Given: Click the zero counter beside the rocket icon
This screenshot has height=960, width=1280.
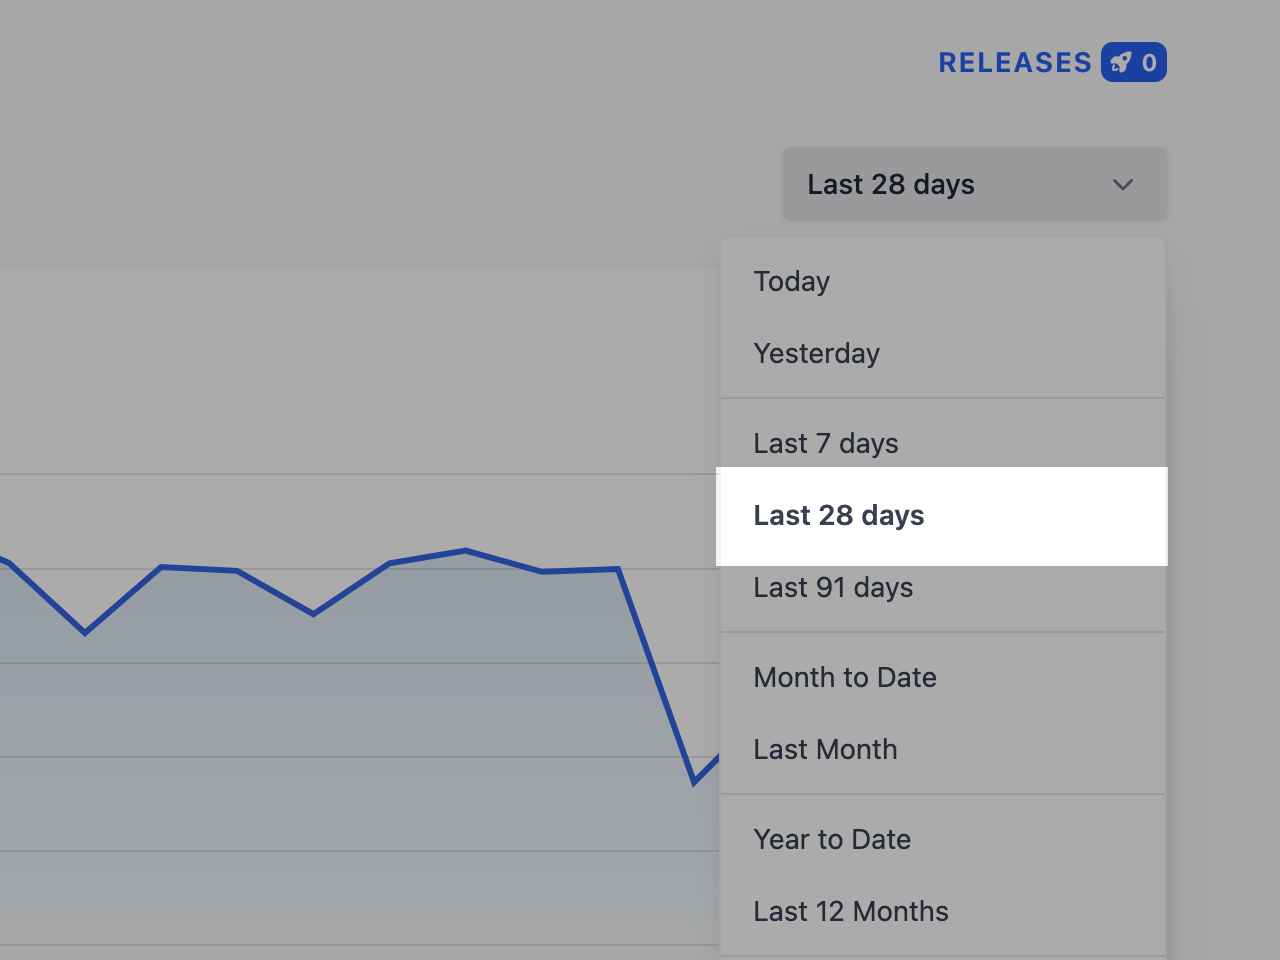Looking at the screenshot, I should coord(1148,62).
